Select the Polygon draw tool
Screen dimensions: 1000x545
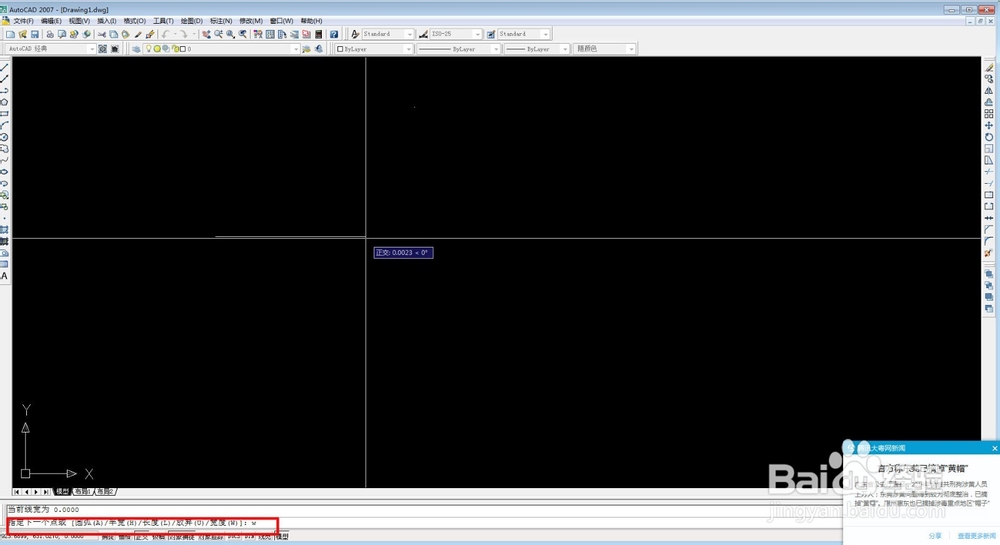4,102
